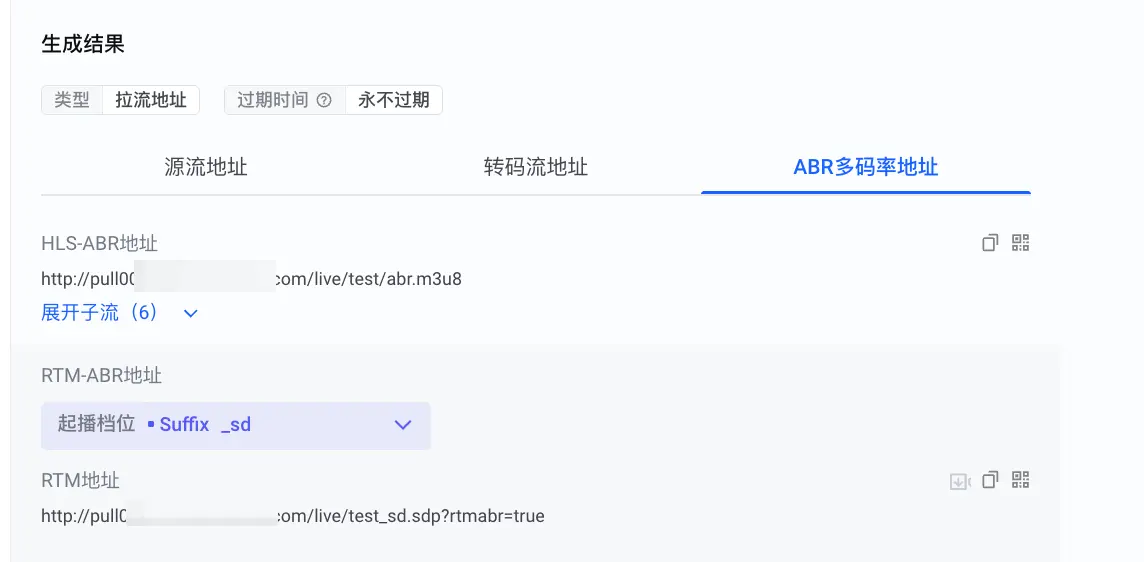The image size is (1144, 562).
Task: Click the 拉流地址 type value
Action: click(x=151, y=100)
